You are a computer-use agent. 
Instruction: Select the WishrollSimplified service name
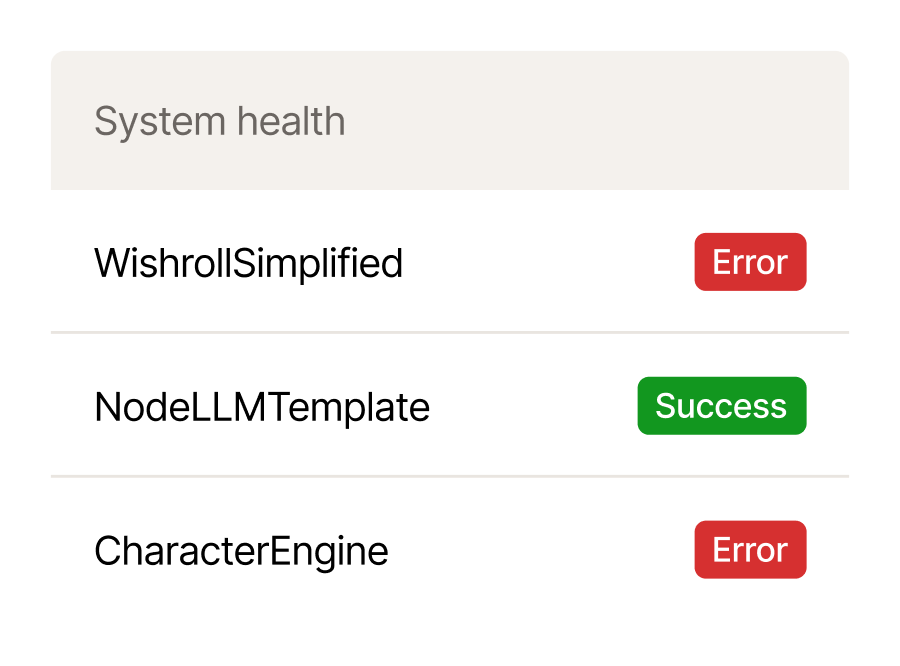249,263
